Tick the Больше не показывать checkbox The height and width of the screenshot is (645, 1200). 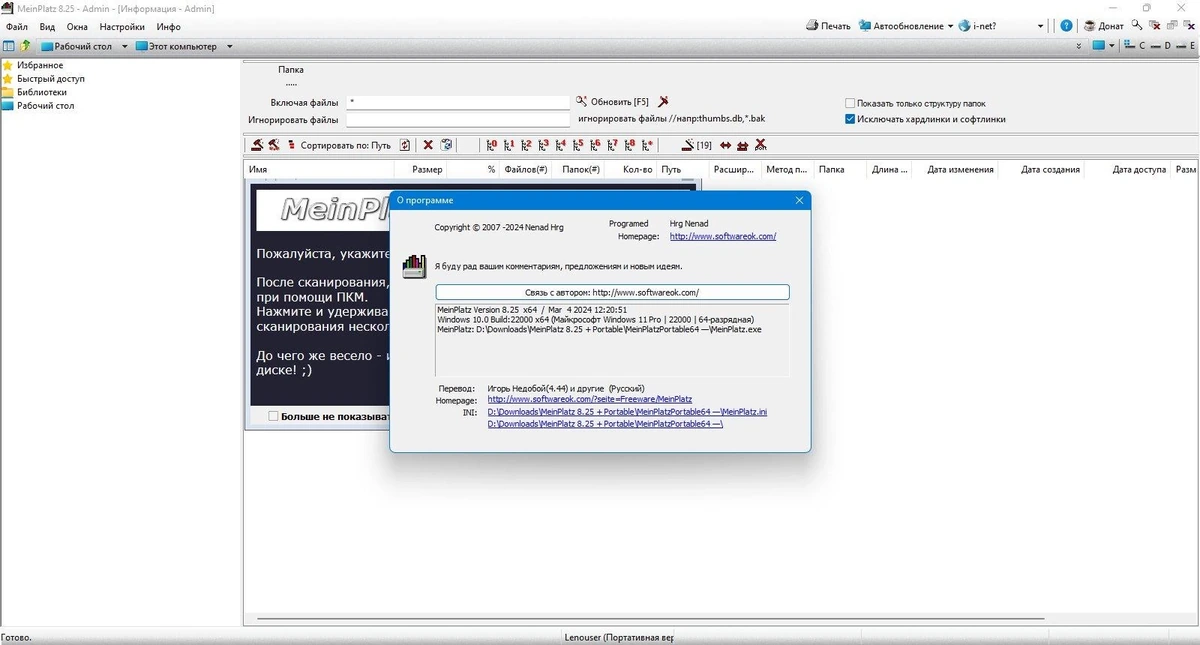coord(273,416)
